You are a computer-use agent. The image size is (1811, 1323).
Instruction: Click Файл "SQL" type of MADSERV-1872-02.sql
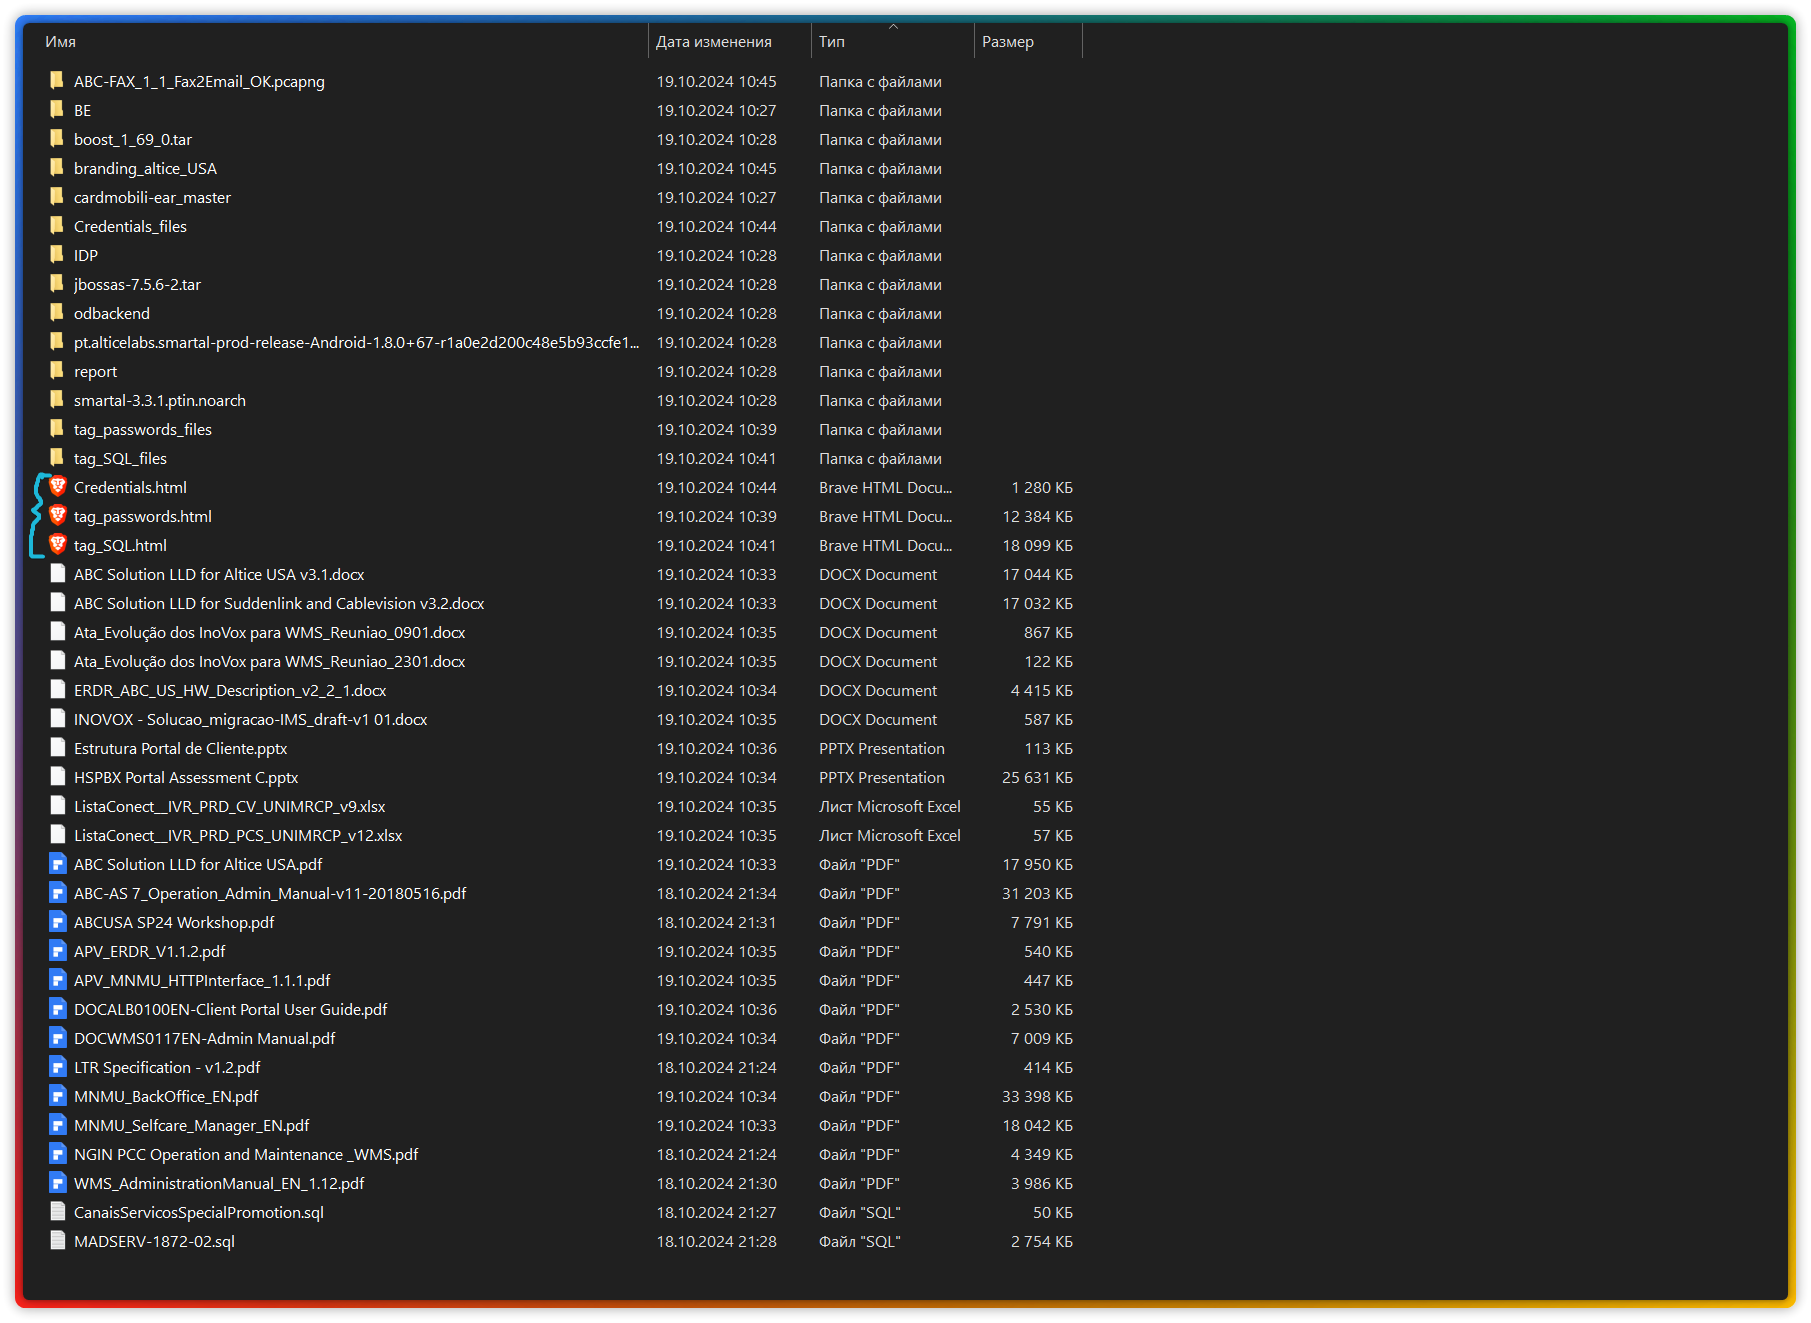859,1241
